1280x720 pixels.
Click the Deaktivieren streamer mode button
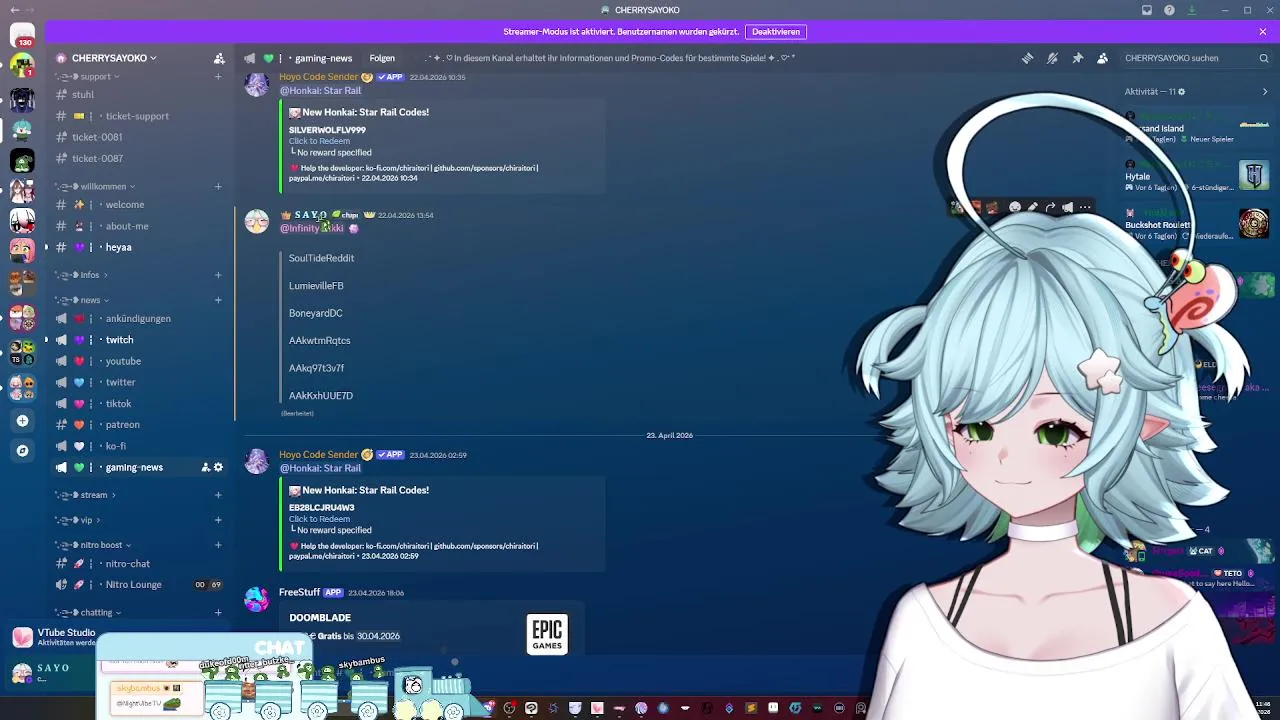click(x=776, y=32)
